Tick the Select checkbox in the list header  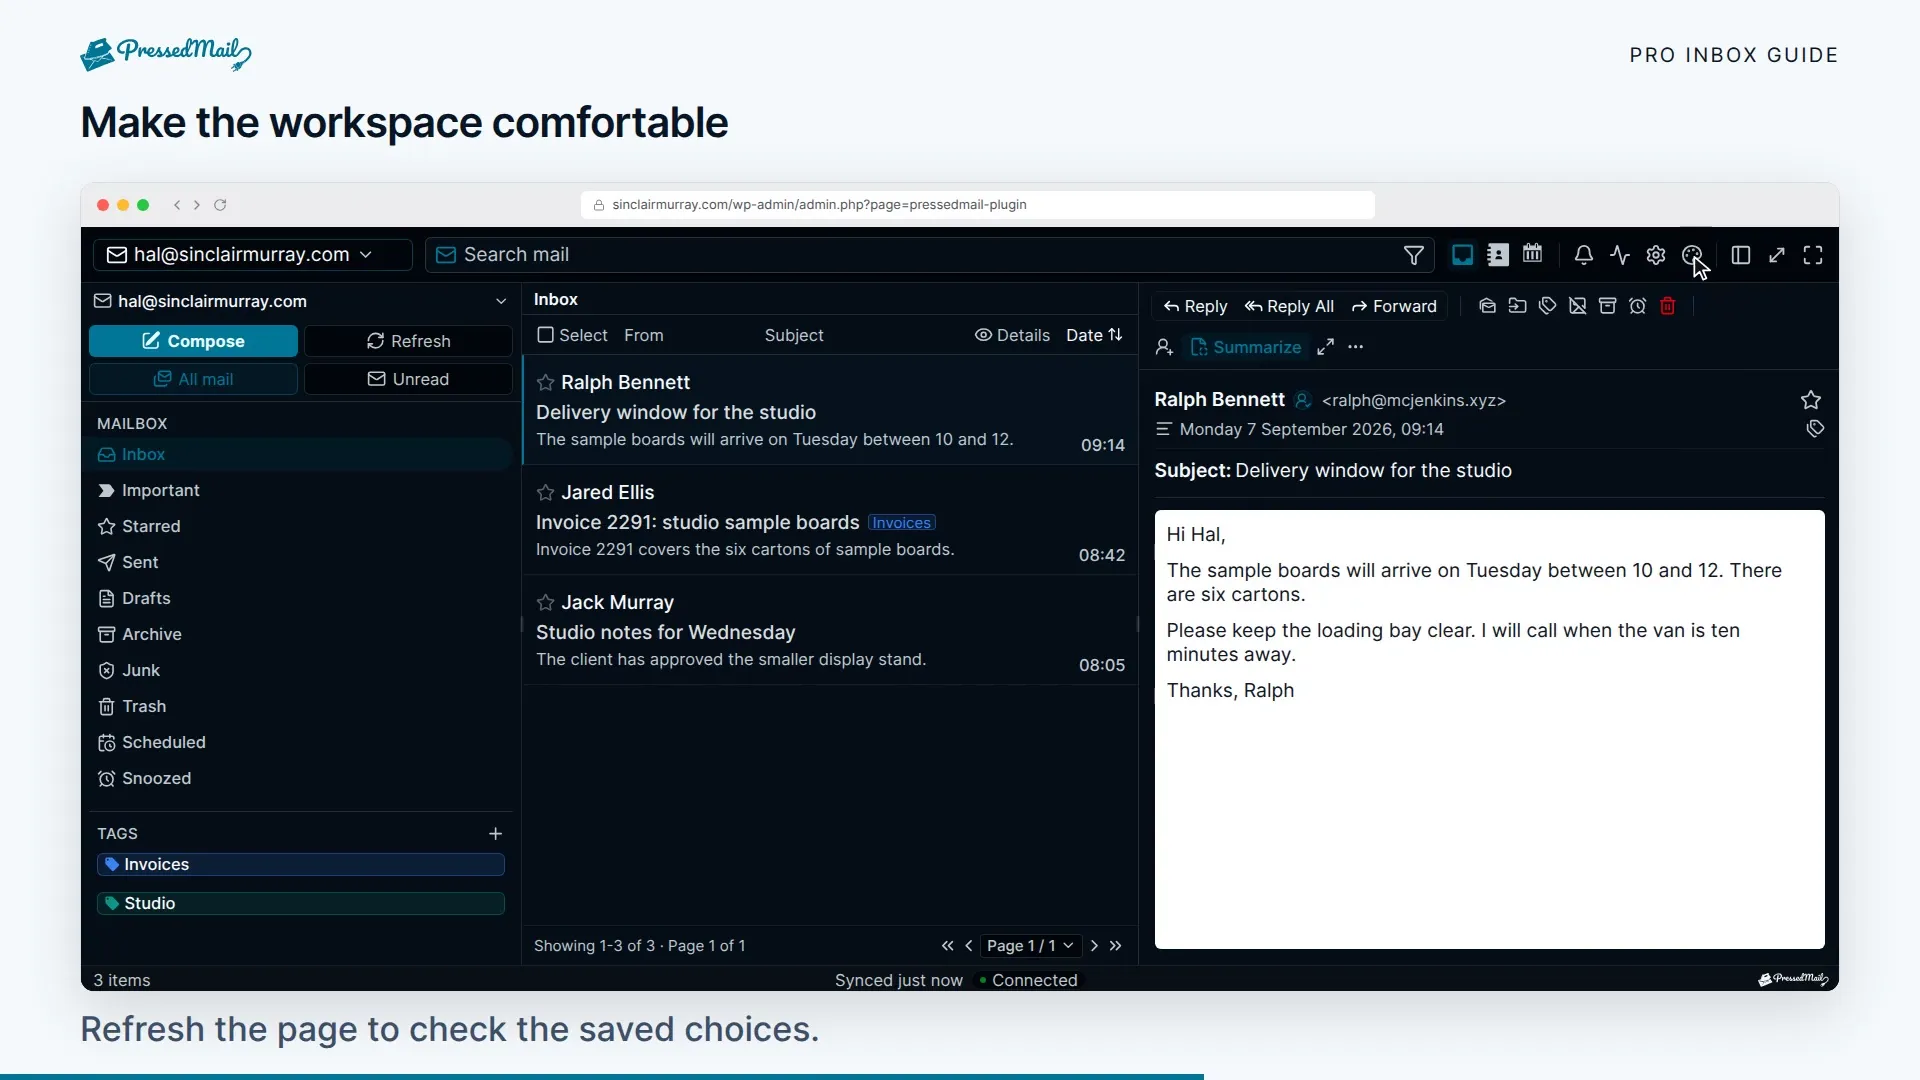[545, 335]
